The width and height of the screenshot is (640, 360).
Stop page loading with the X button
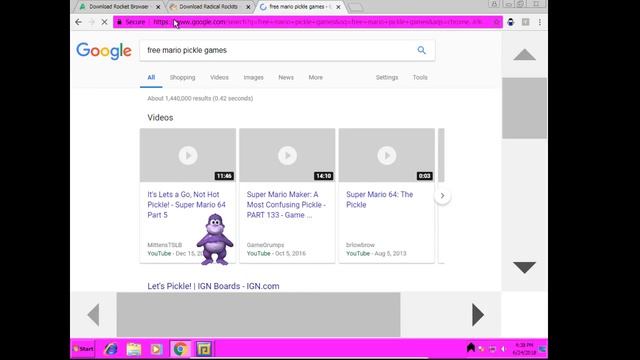pos(104,22)
